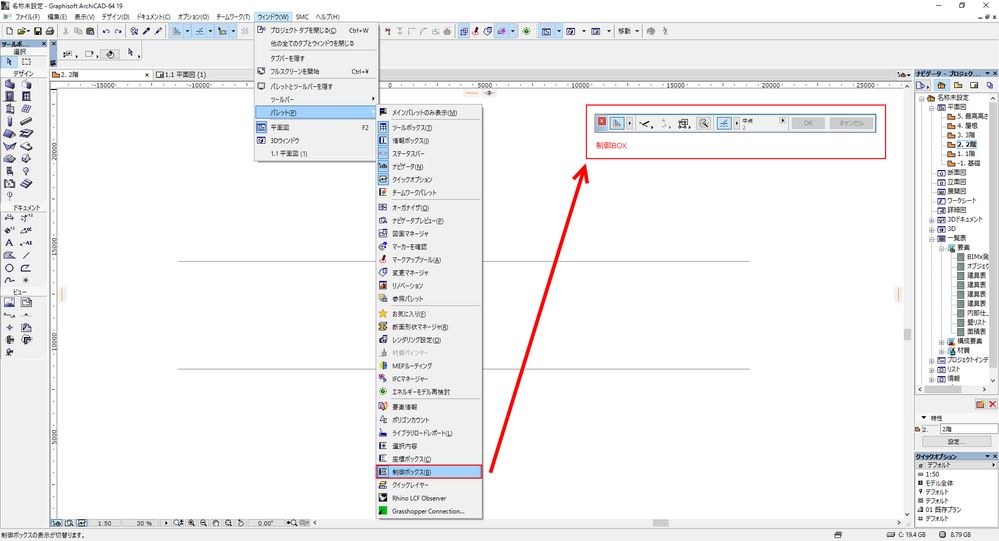Choose タブバーを隠す menu entry
The height and width of the screenshot is (541, 999).
315,58
